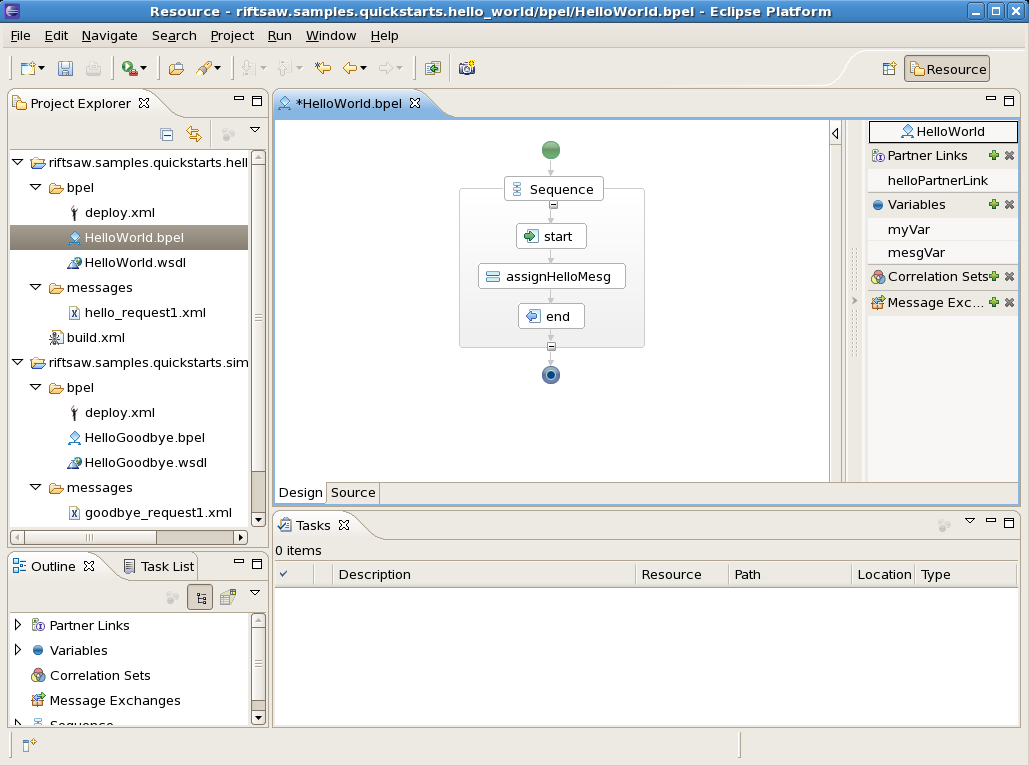Open Project Explorer view menu dropdown
This screenshot has width=1029, height=766.
[255, 130]
